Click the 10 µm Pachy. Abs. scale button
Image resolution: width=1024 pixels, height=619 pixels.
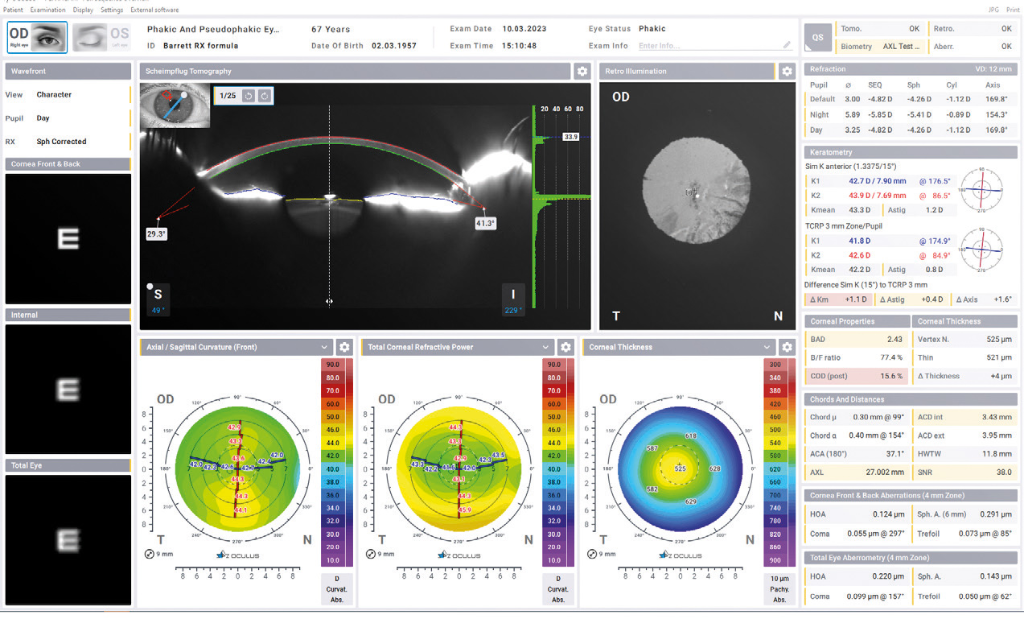pyautogui.click(x=779, y=589)
